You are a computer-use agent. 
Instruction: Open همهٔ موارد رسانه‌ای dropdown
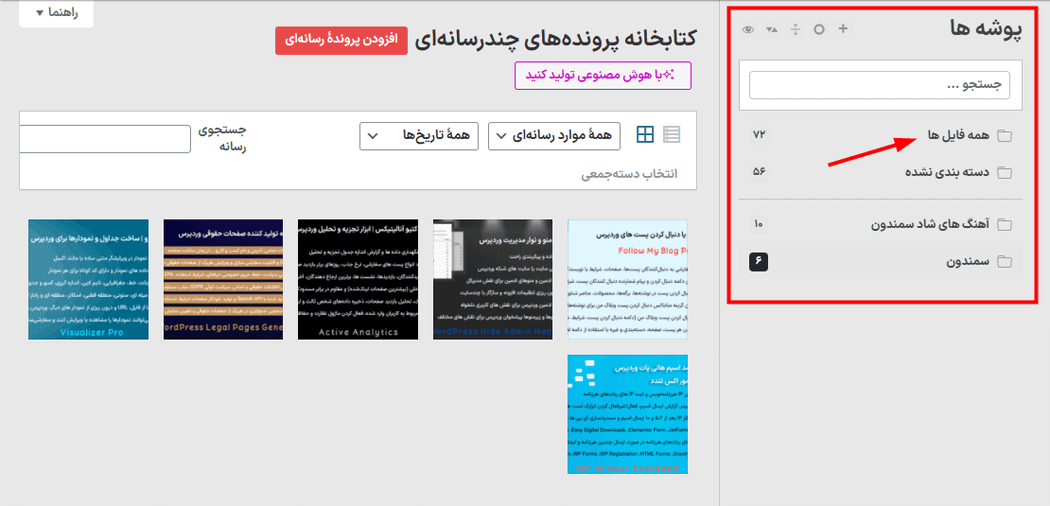(x=554, y=136)
